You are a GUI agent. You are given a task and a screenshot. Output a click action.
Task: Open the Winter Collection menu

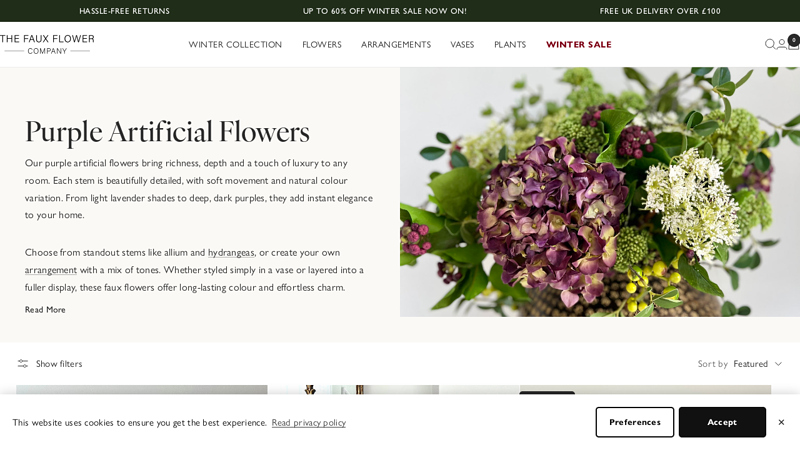[235, 44]
